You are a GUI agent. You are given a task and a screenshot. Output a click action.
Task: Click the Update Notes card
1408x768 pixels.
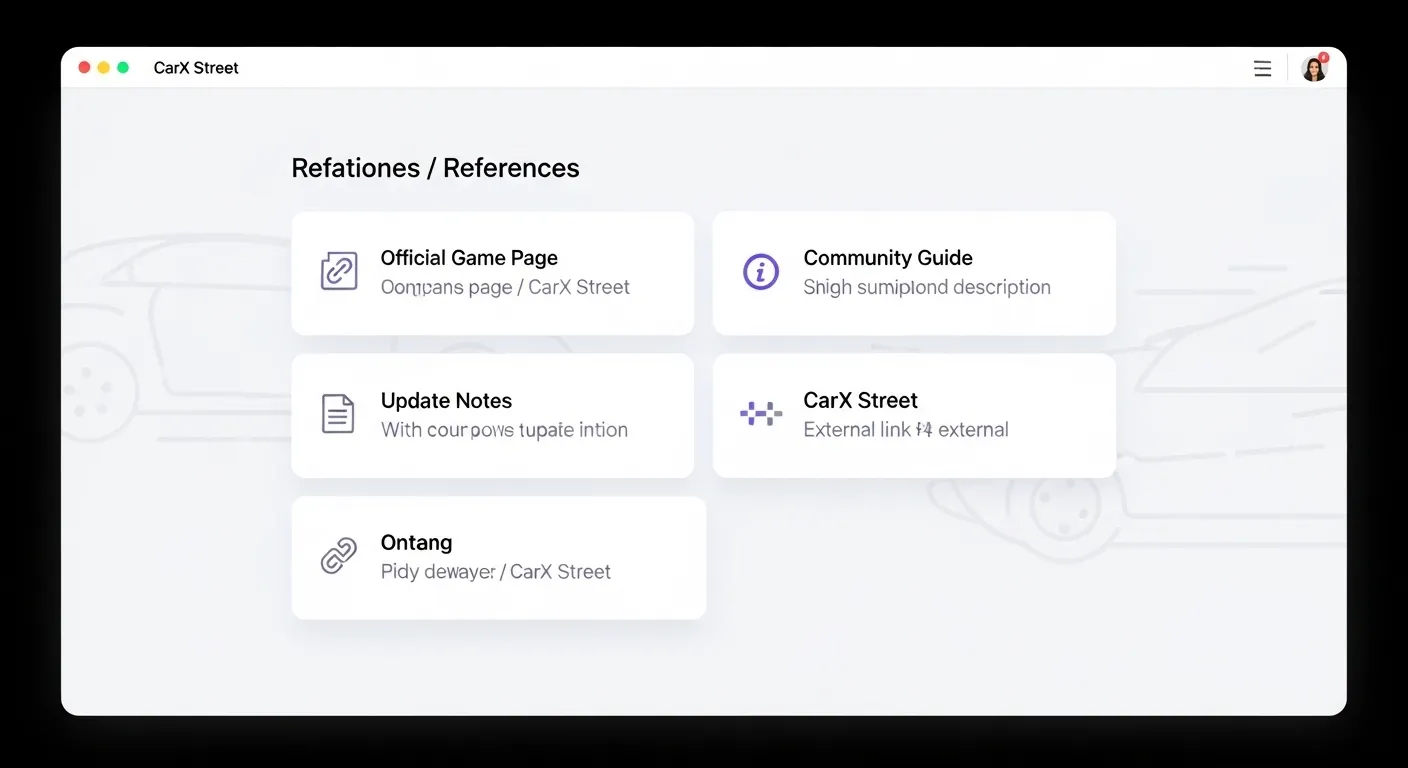pos(492,414)
